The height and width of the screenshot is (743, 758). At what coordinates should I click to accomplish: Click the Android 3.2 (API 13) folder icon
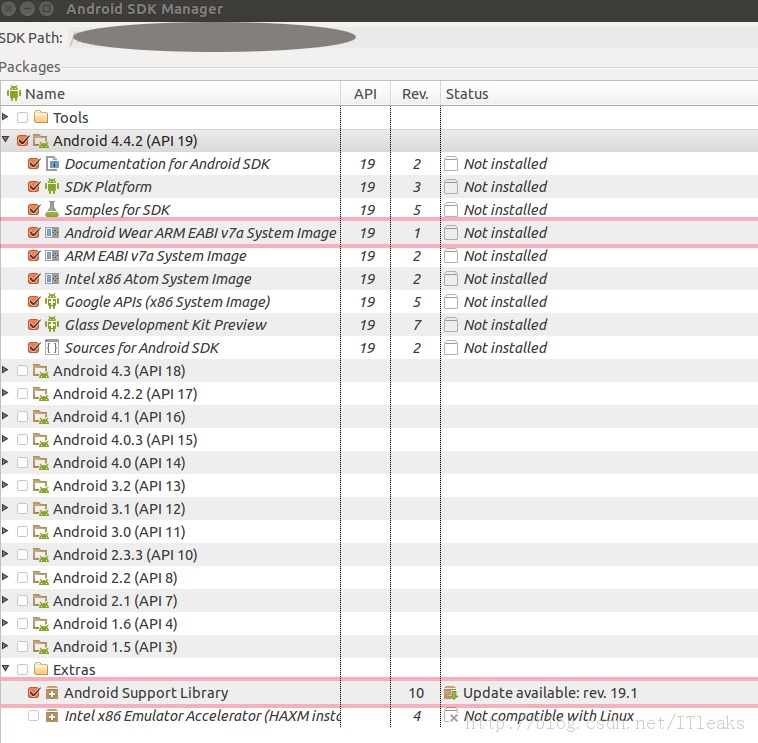41,486
